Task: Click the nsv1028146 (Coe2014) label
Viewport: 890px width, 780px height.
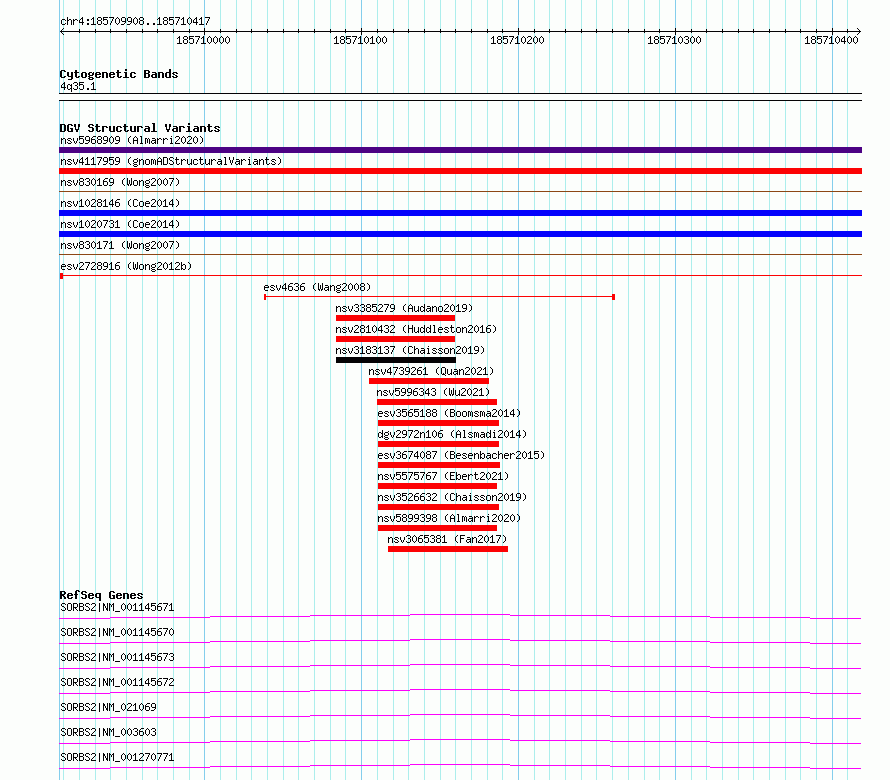Action: tap(120, 203)
